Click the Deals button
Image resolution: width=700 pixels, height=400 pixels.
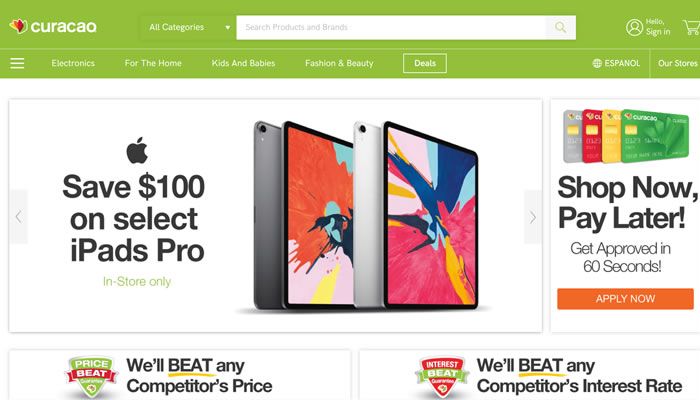(x=425, y=63)
